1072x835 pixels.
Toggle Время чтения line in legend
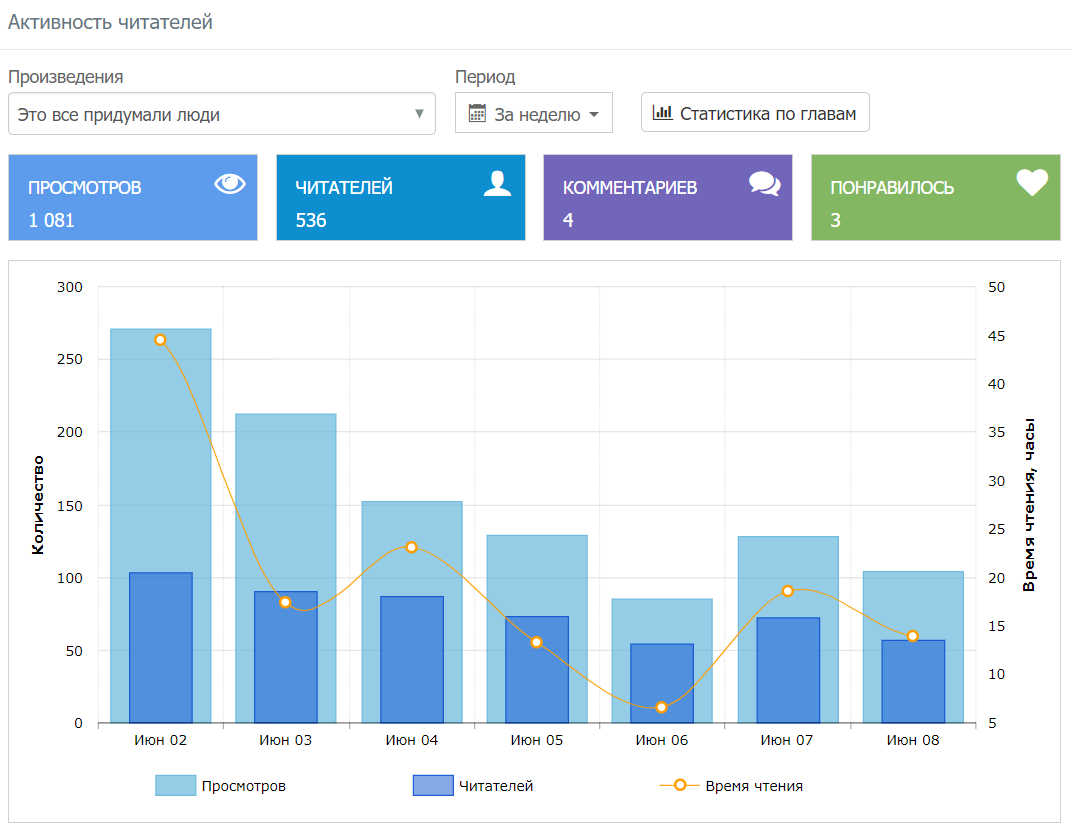click(x=731, y=786)
